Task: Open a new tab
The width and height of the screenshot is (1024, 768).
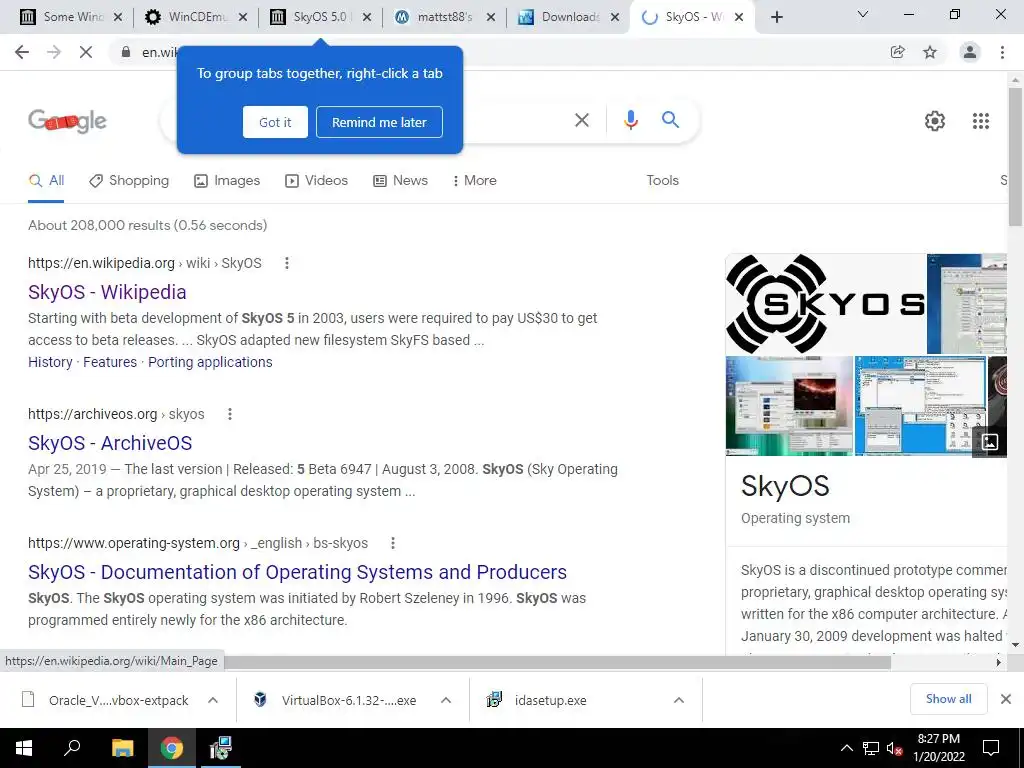Action: (x=776, y=17)
